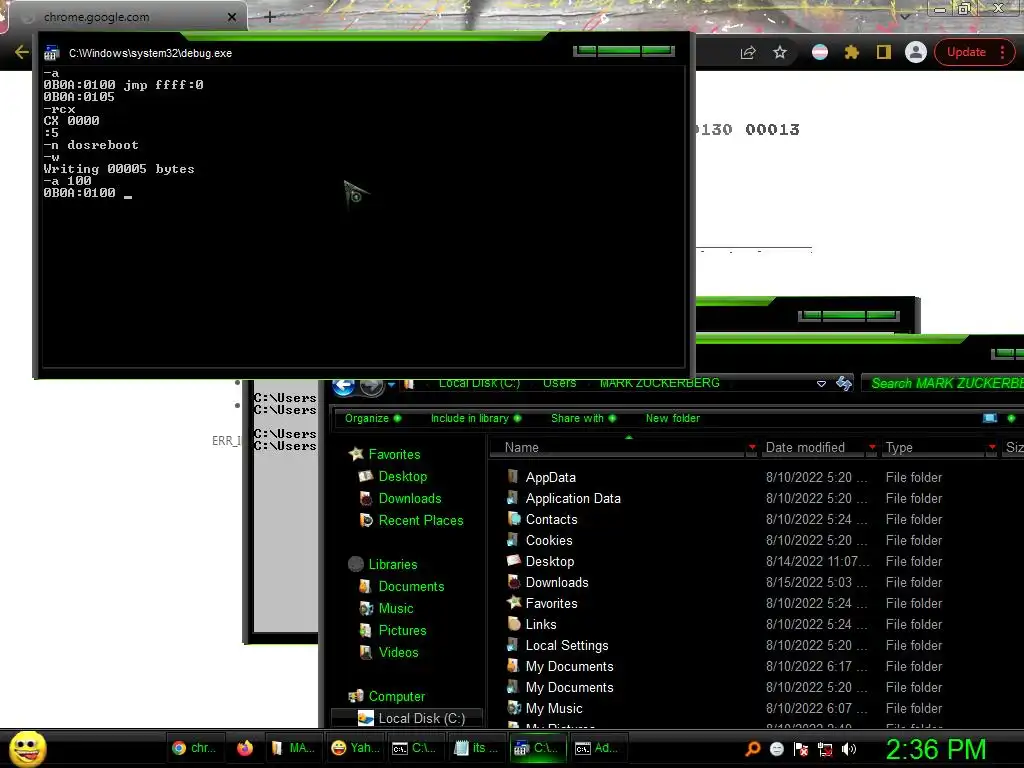Screen dimensions: 1024x768
Task: Click Users in the address breadcrumb
Action: [x=560, y=383]
